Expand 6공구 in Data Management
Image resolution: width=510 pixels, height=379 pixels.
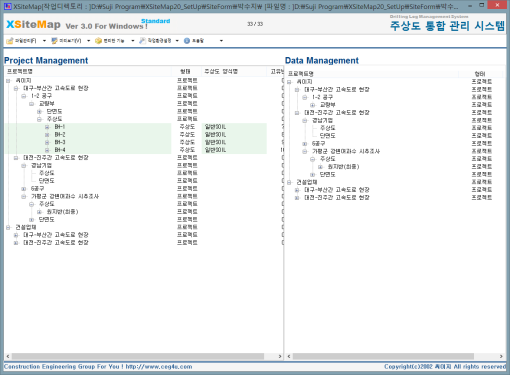[305, 144]
